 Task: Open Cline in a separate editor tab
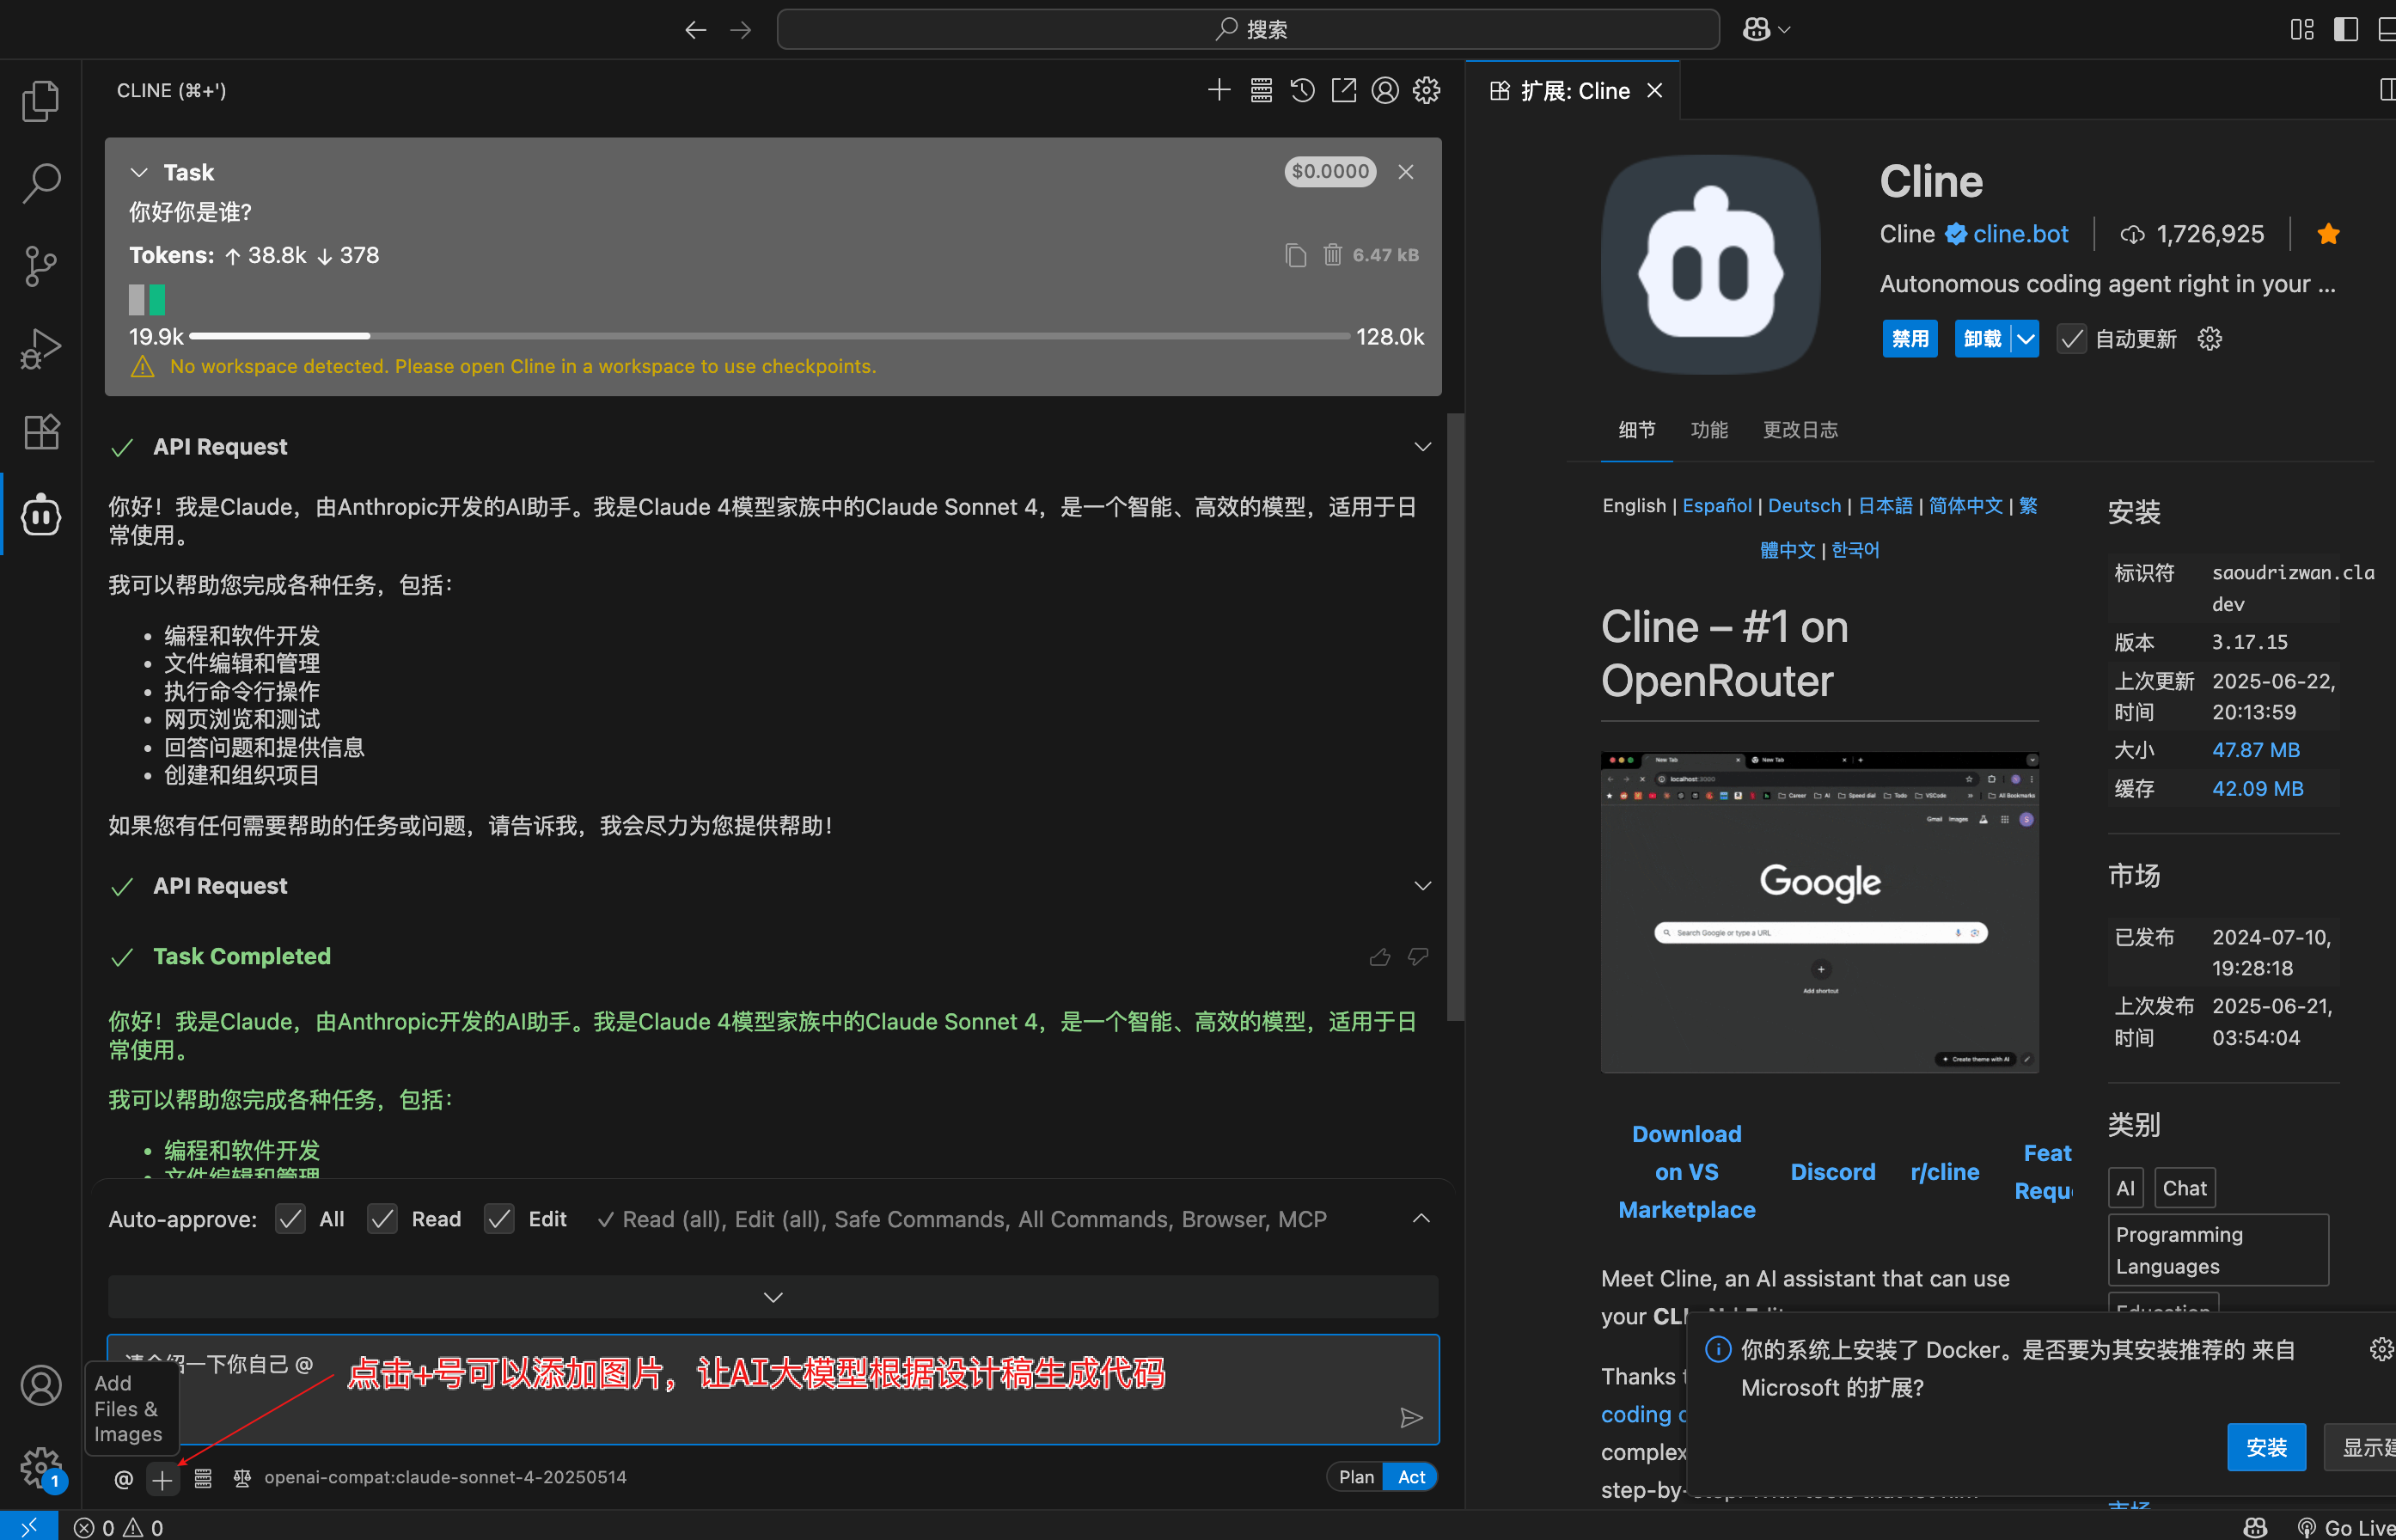pos(1344,90)
